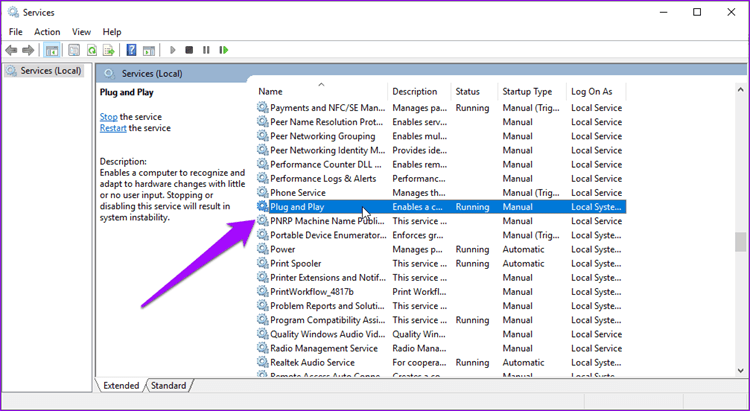Select the Payments and NFC/SE Man... row
The image size is (750, 411).
pyautogui.click(x=441, y=108)
